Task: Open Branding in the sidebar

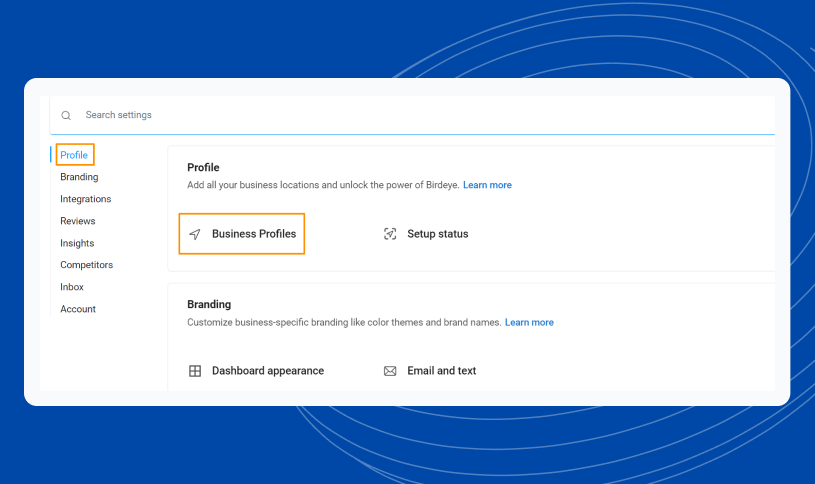Action: tap(79, 177)
